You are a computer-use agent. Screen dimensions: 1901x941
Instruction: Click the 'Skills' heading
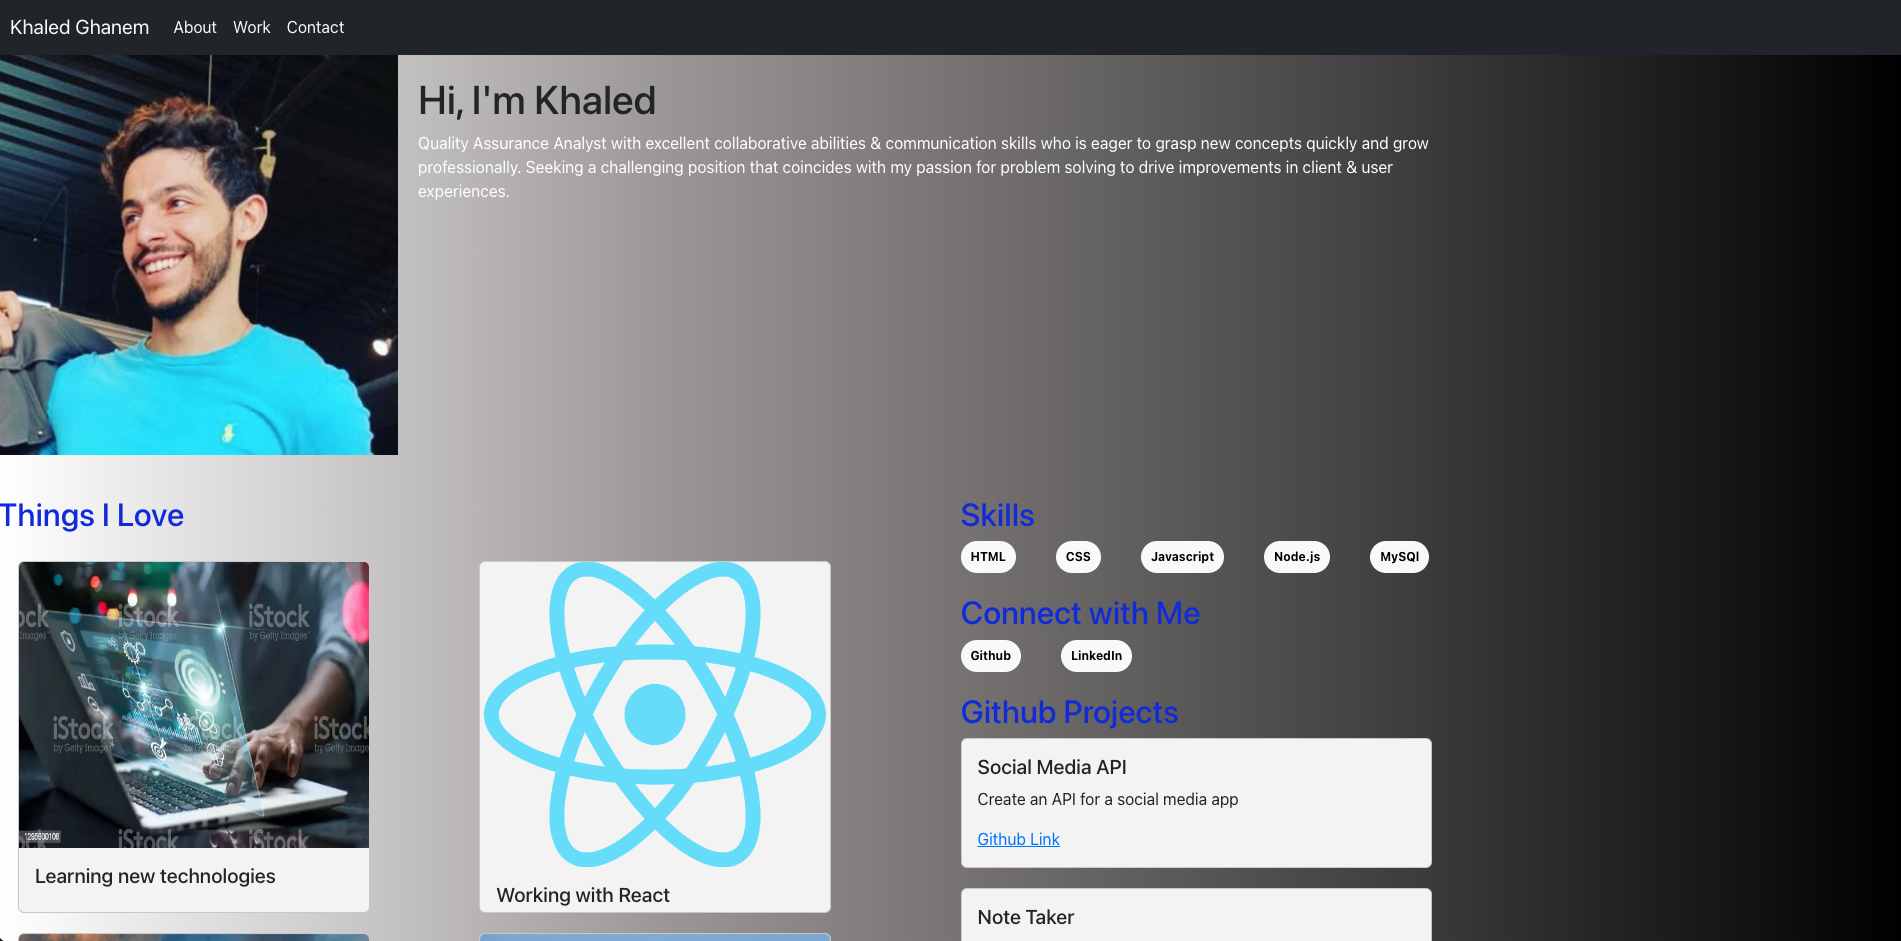coord(997,515)
